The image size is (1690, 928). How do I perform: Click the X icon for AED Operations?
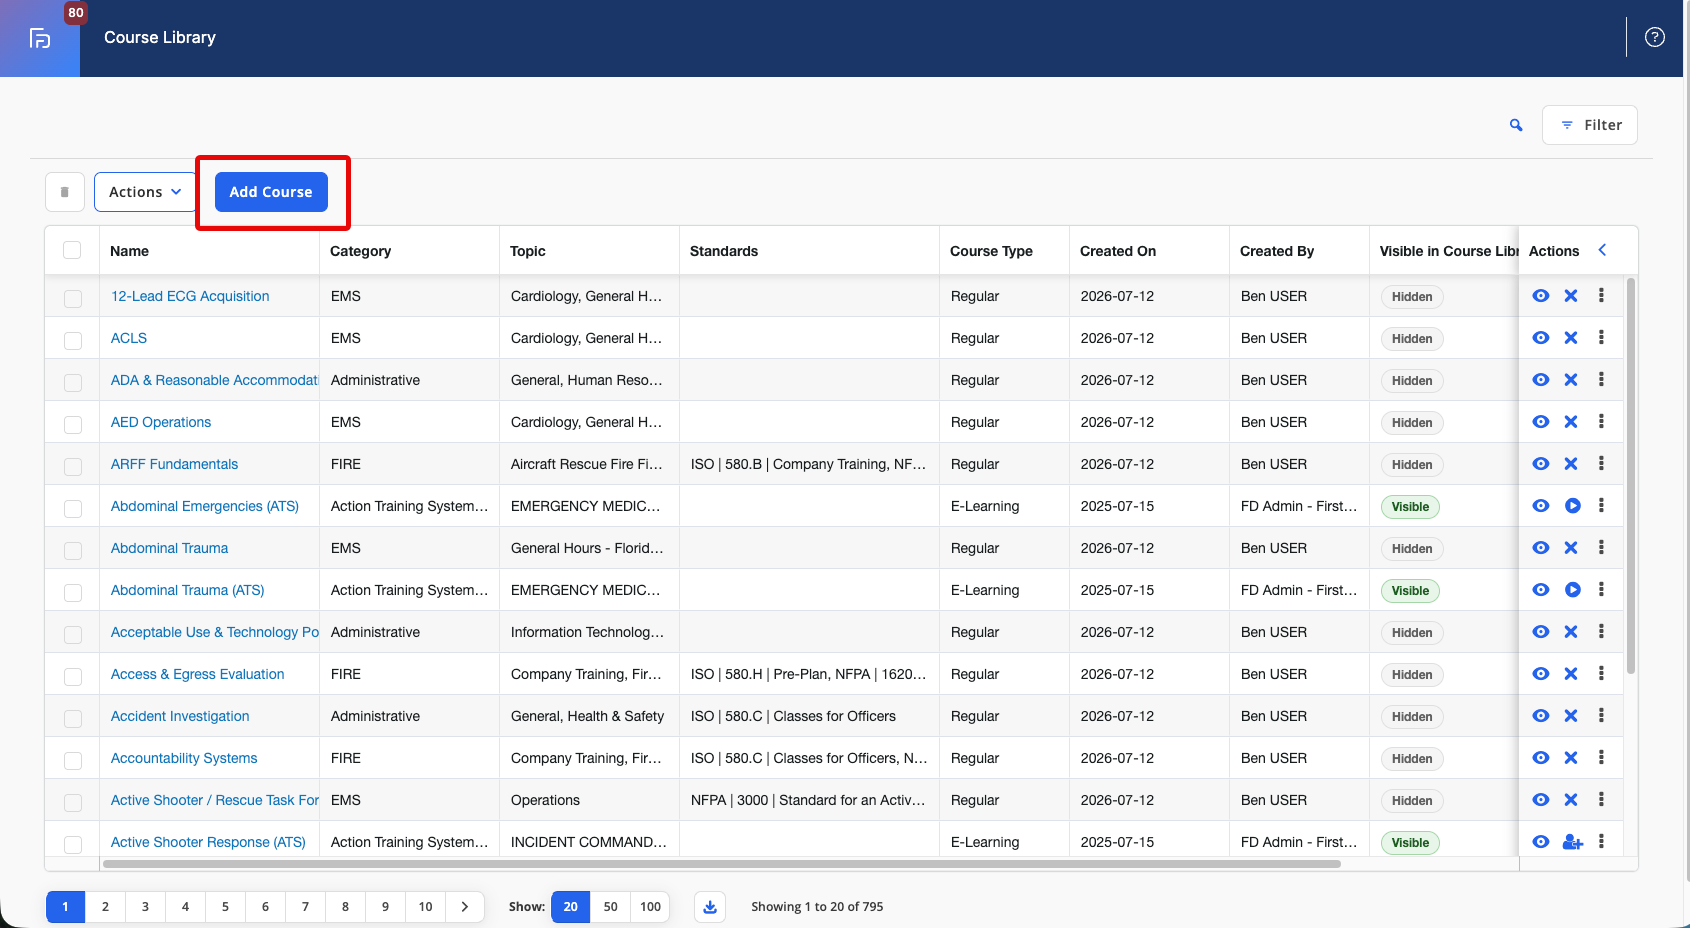[1571, 422]
